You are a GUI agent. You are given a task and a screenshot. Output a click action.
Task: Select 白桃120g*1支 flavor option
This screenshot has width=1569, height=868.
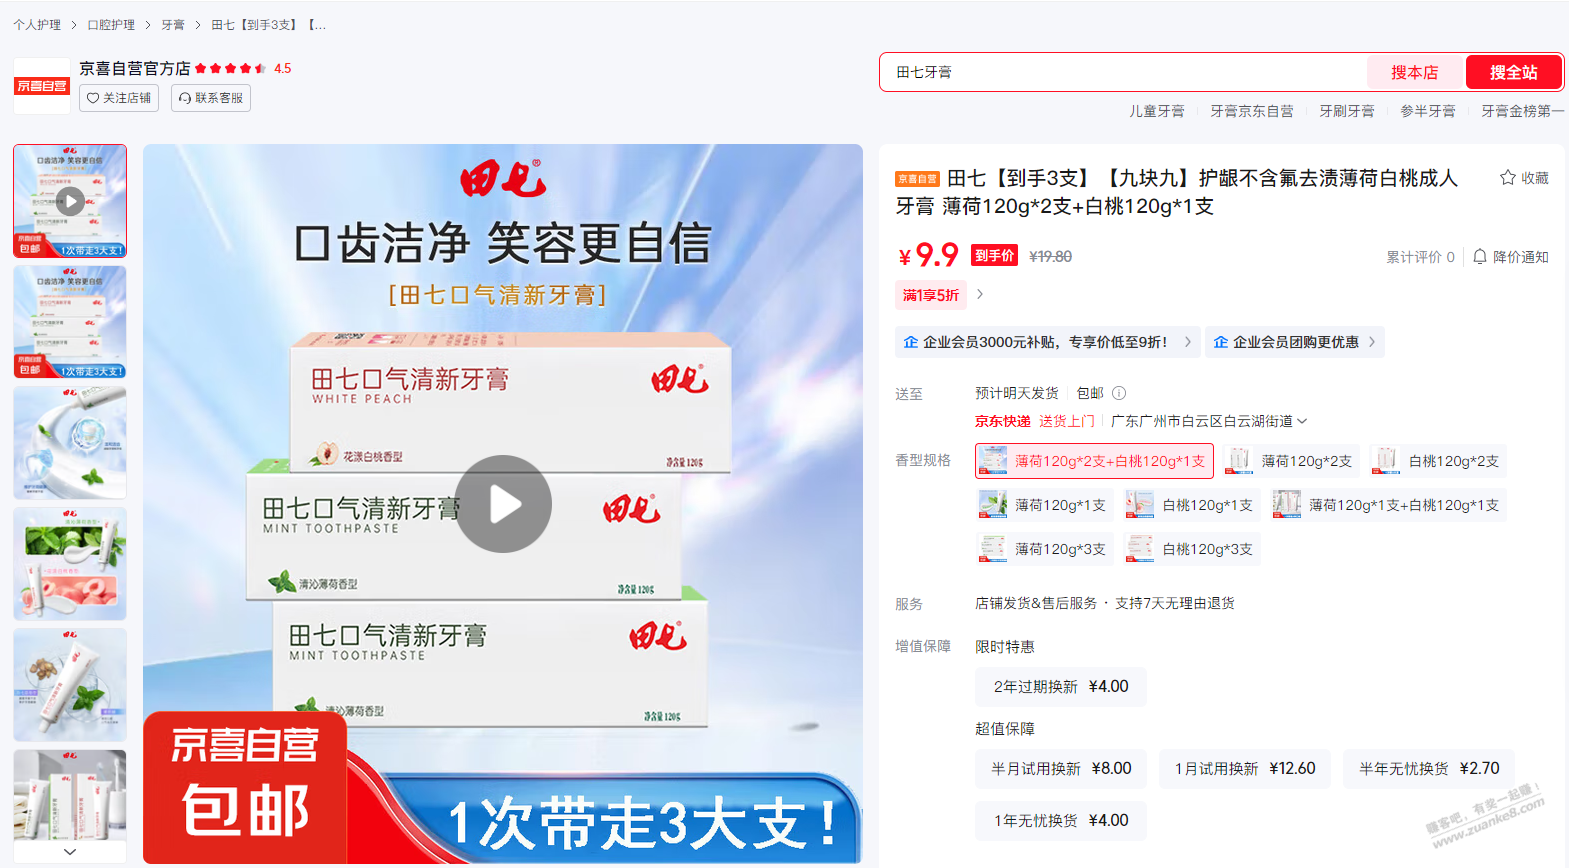click(x=1191, y=505)
